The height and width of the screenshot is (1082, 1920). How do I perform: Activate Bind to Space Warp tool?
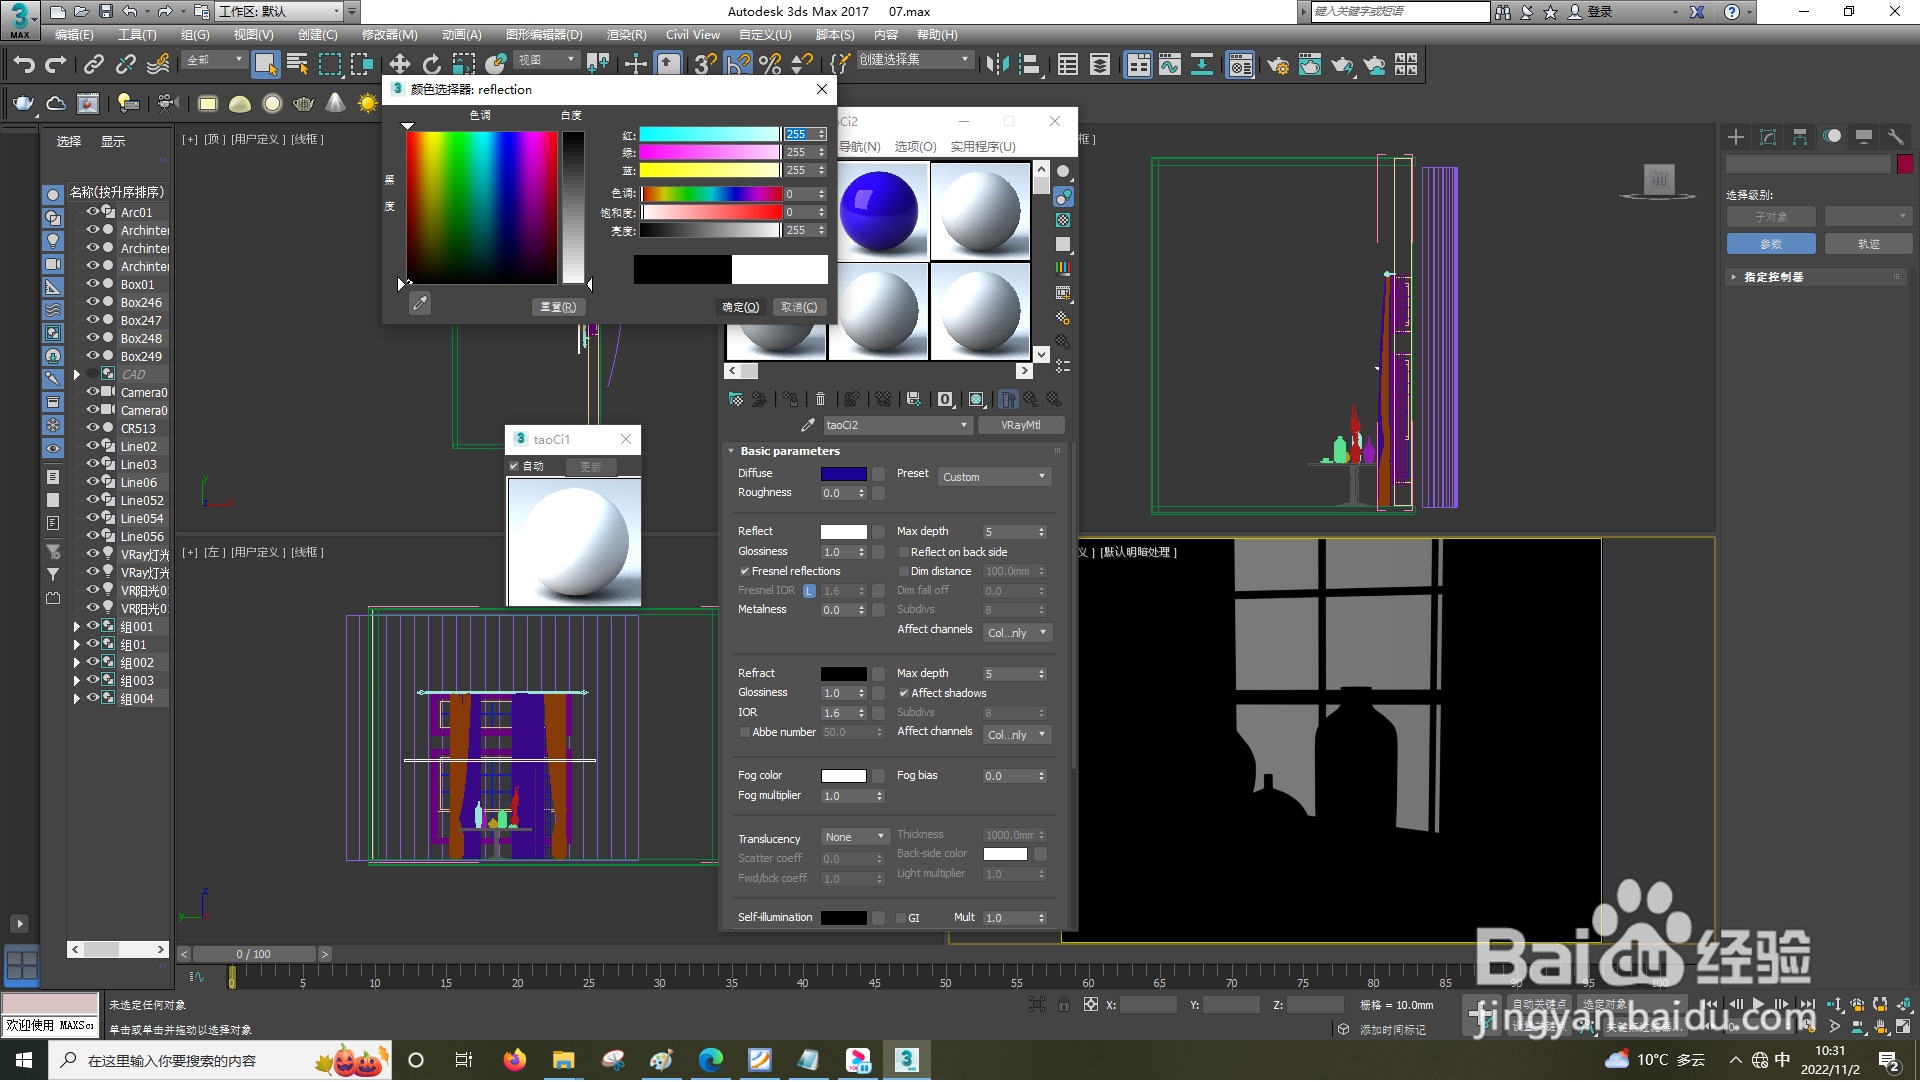pos(158,65)
